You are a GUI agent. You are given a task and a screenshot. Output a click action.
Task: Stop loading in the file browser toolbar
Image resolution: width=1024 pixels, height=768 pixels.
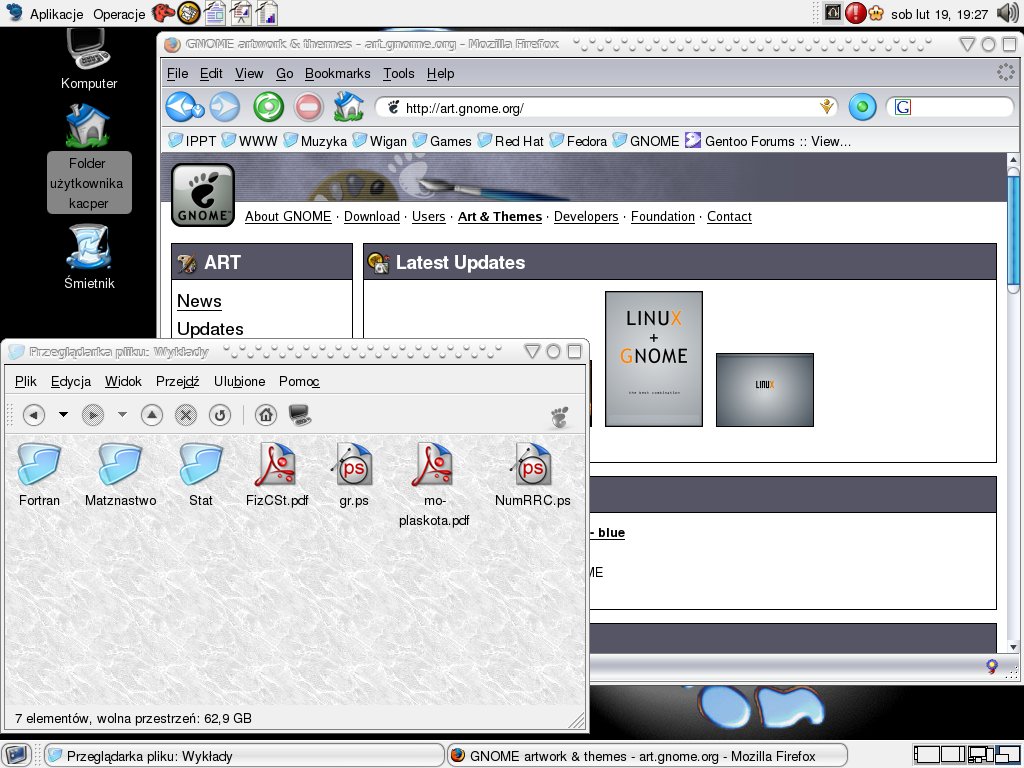coord(185,415)
